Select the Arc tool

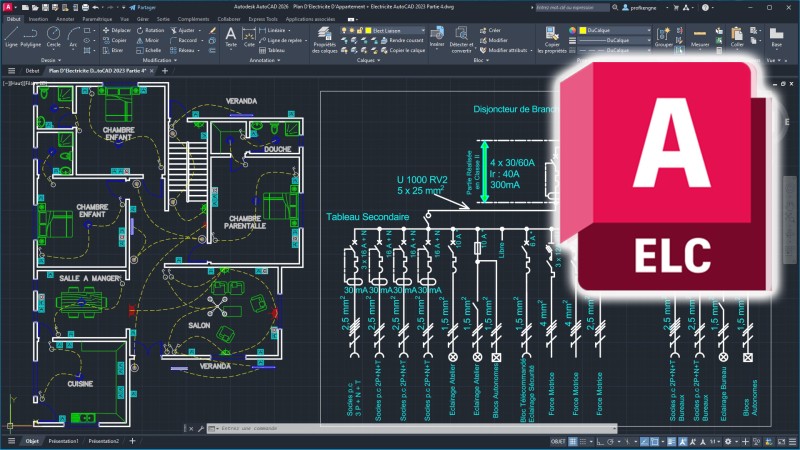73,37
